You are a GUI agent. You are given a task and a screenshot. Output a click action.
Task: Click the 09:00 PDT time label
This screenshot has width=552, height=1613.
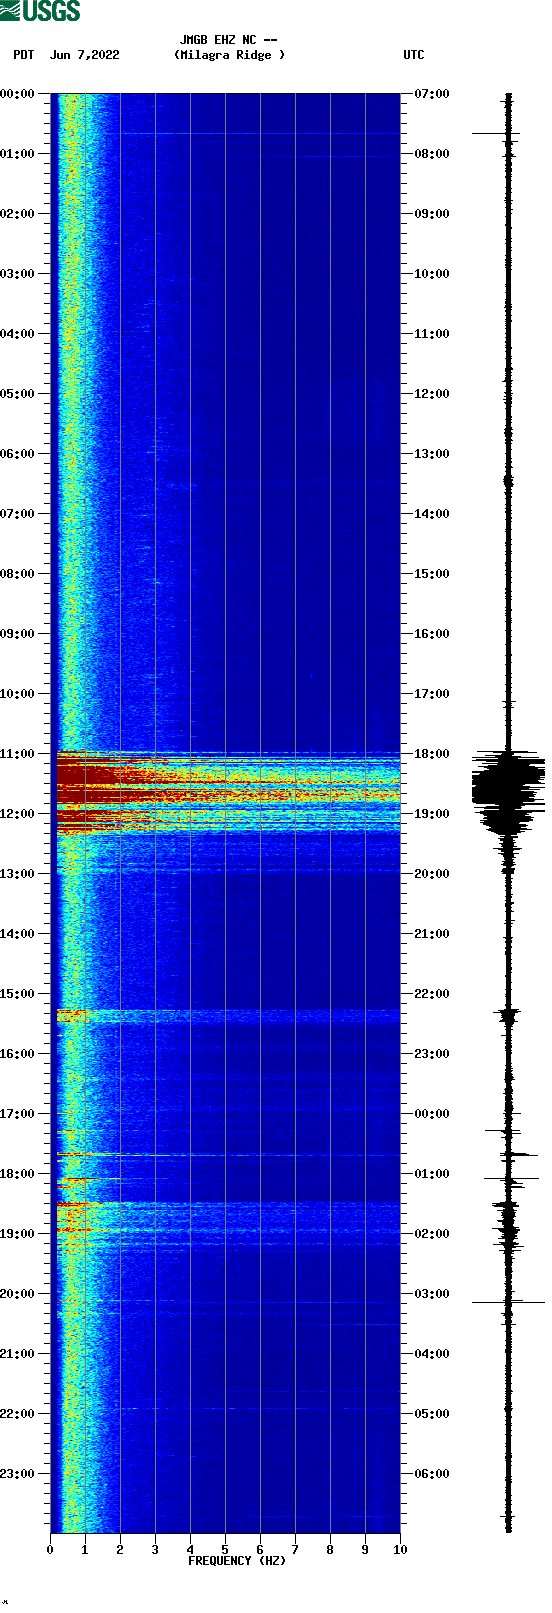[17, 634]
